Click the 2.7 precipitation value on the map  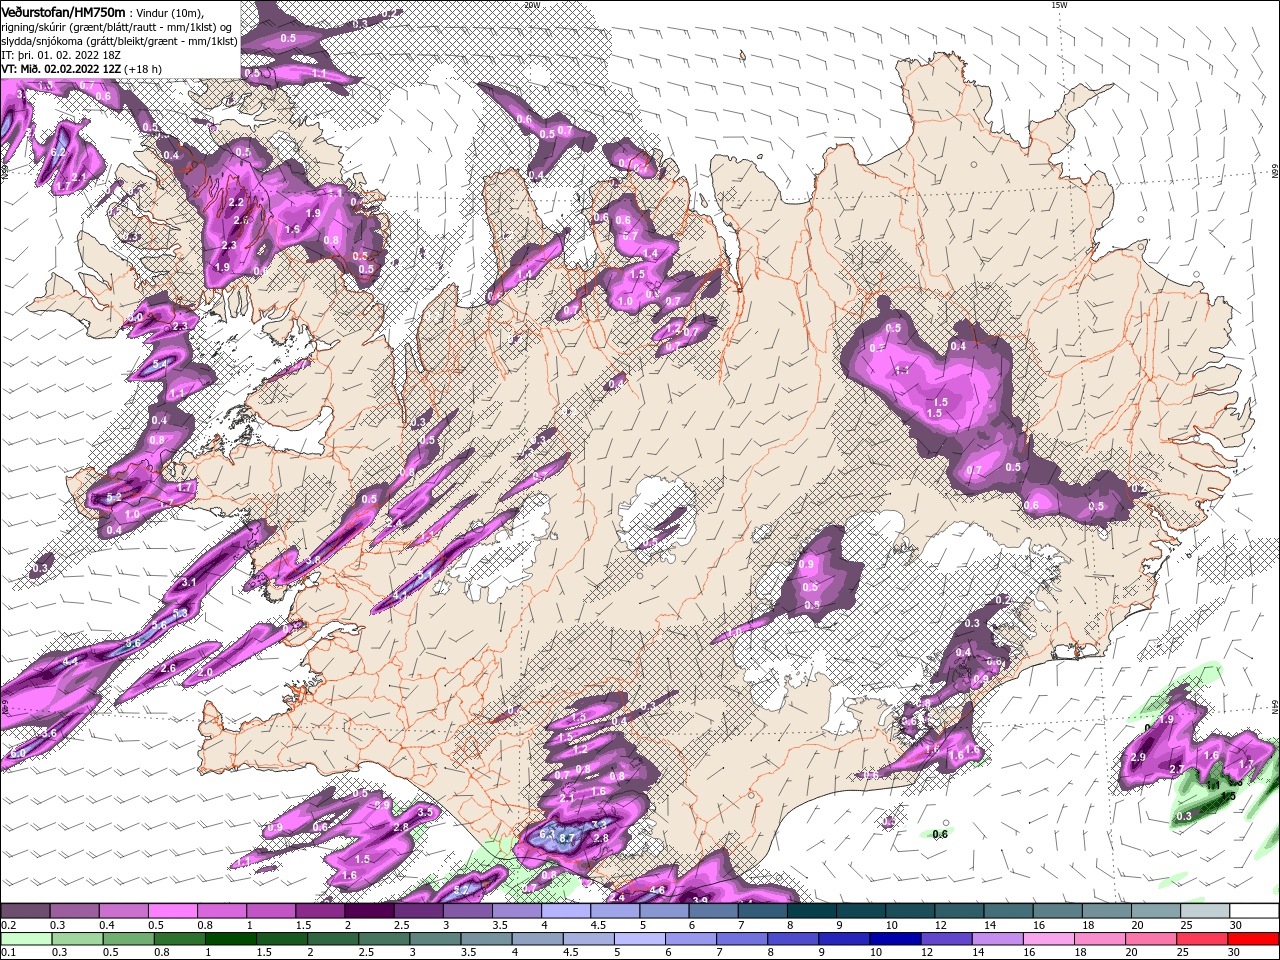click(x=1177, y=768)
